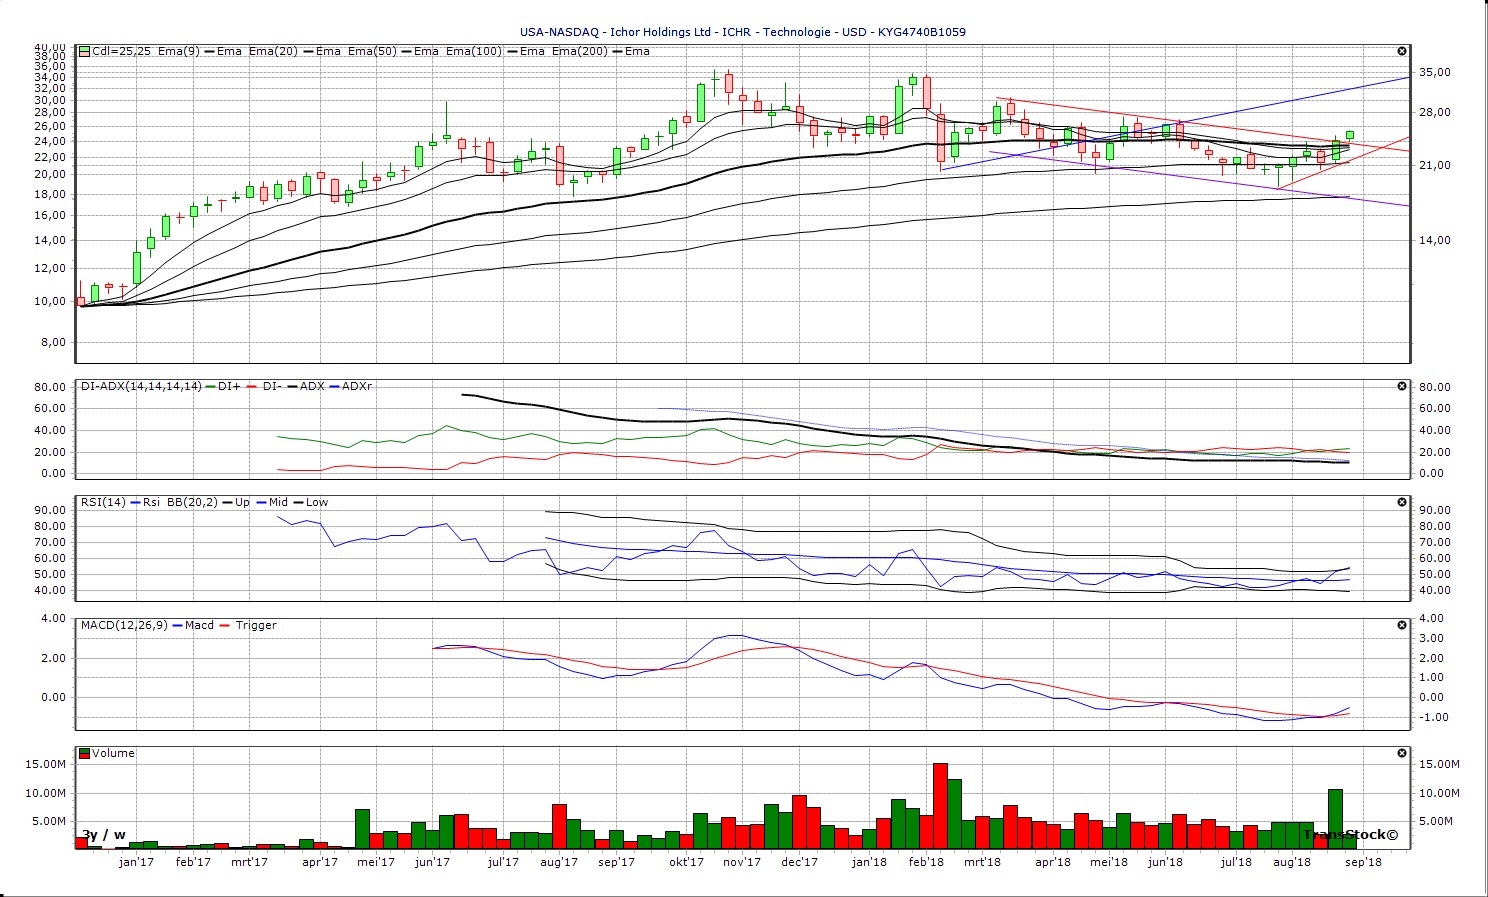Click the blue ADXr legend entry

(x=350, y=386)
